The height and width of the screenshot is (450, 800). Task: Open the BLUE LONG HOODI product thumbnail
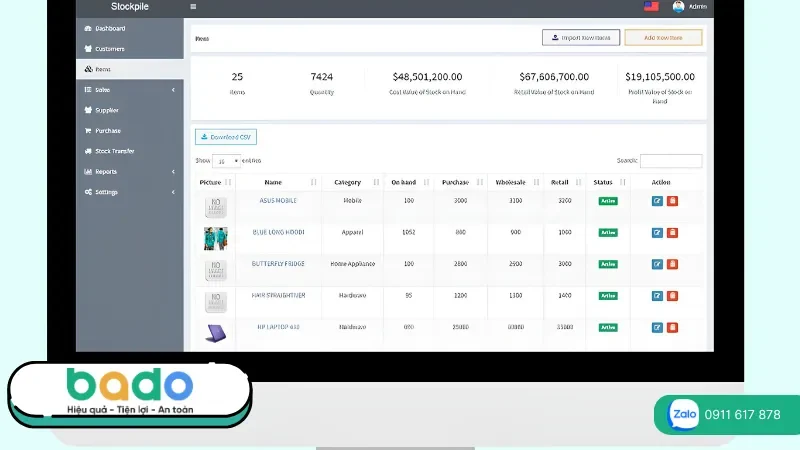click(x=216, y=239)
